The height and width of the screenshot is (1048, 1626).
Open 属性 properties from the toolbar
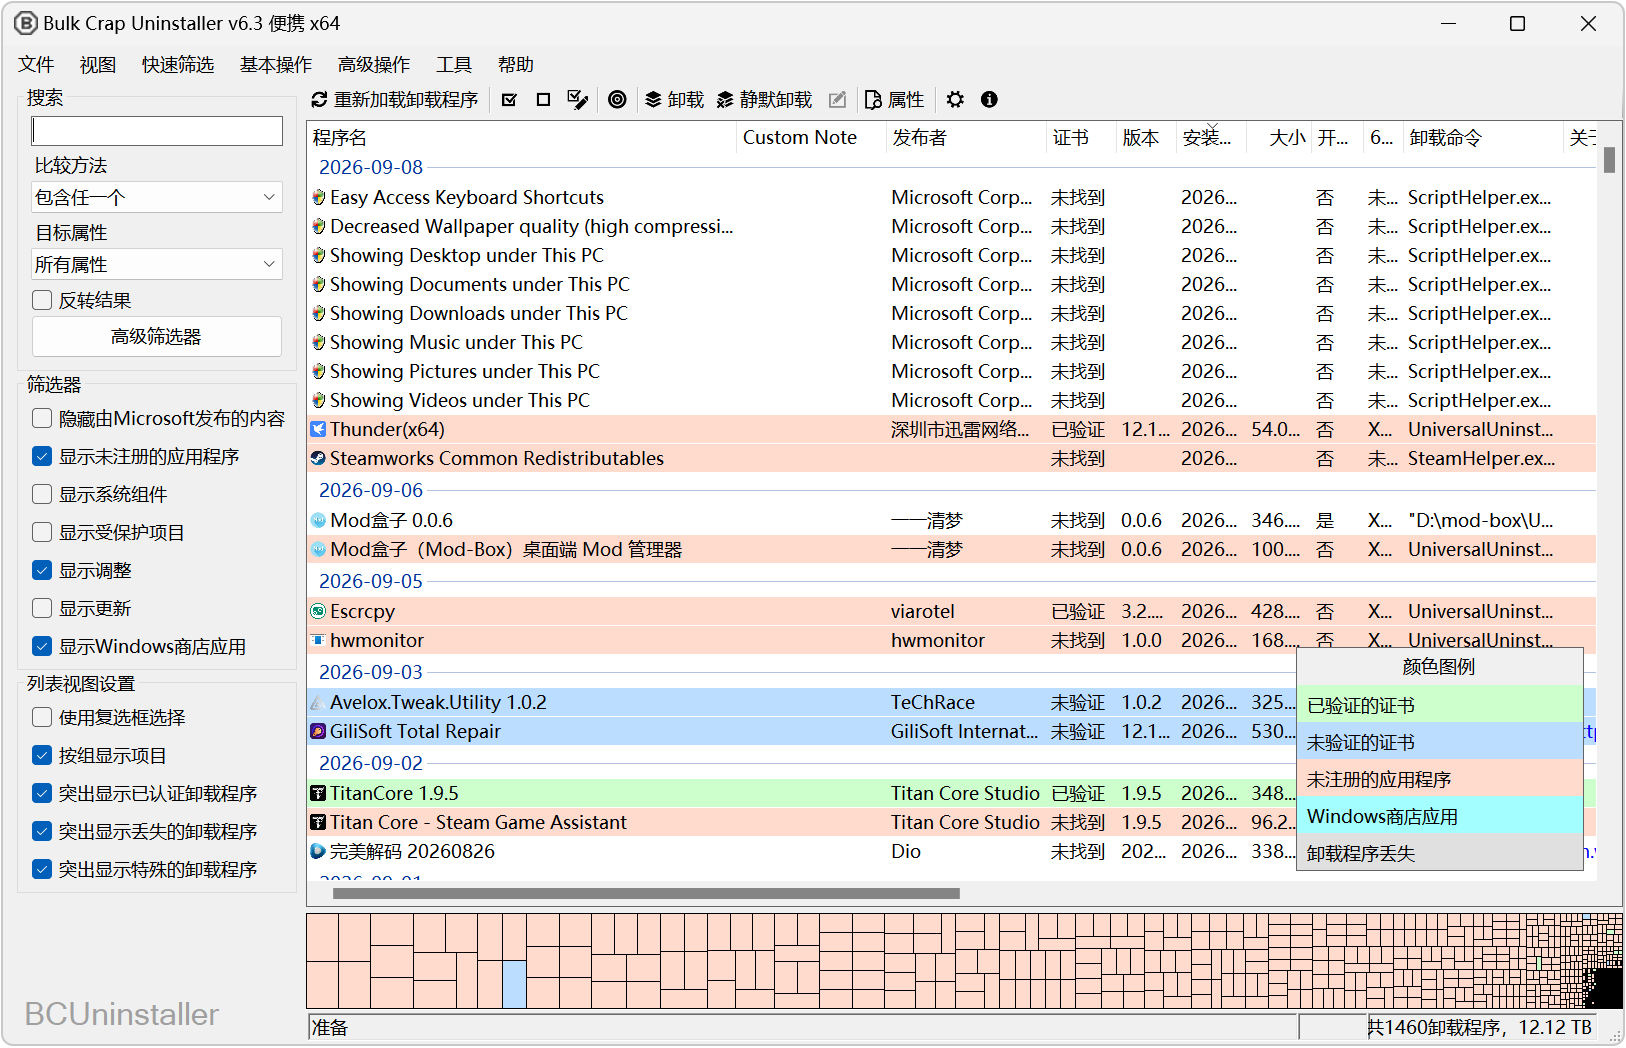(x=895, y=100)
